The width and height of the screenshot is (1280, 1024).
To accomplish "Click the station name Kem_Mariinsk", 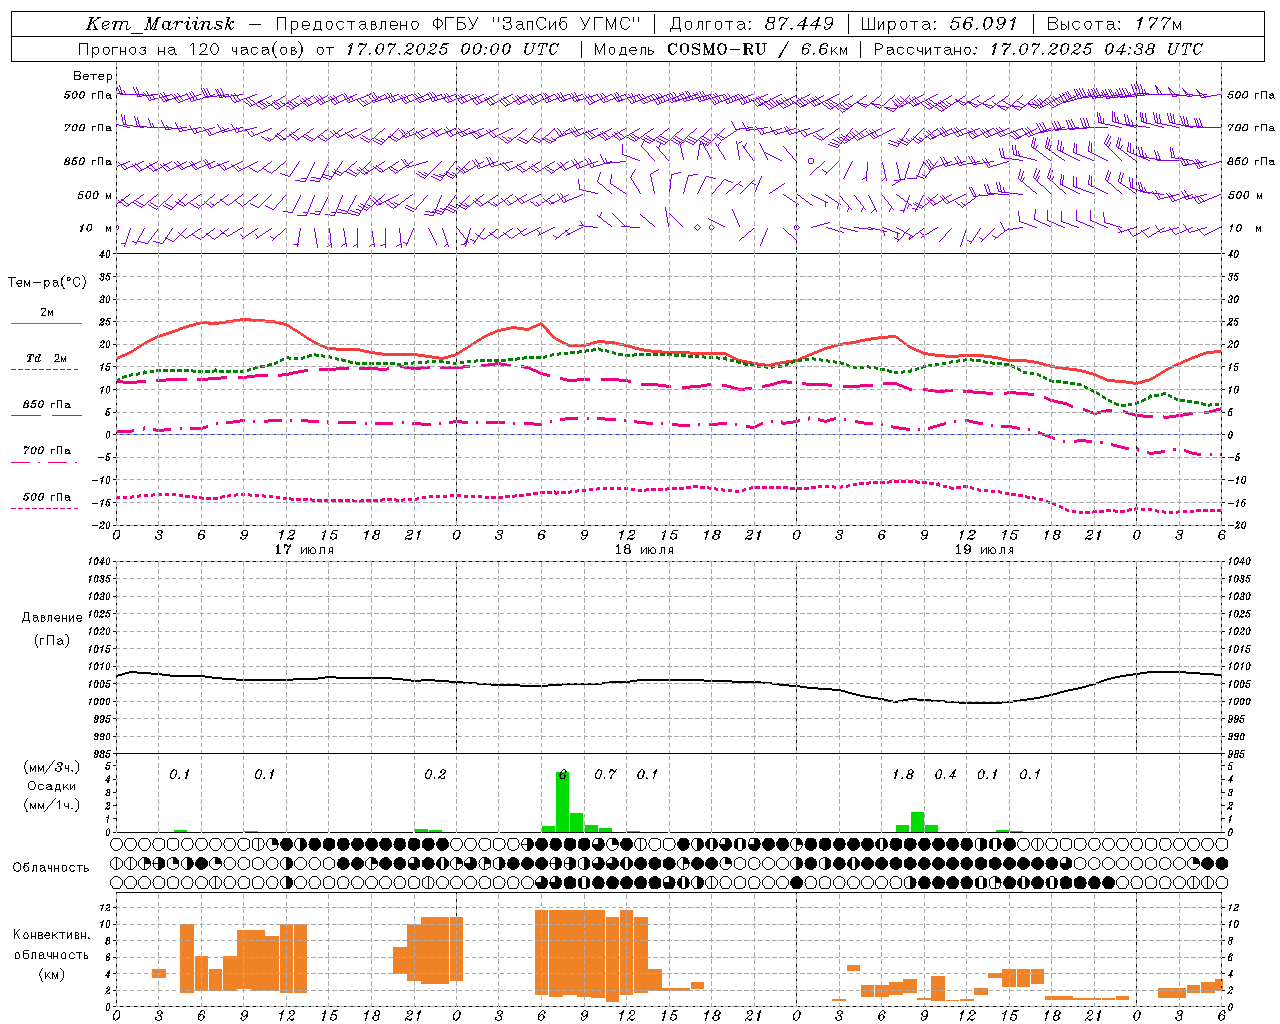I will 161,24.
